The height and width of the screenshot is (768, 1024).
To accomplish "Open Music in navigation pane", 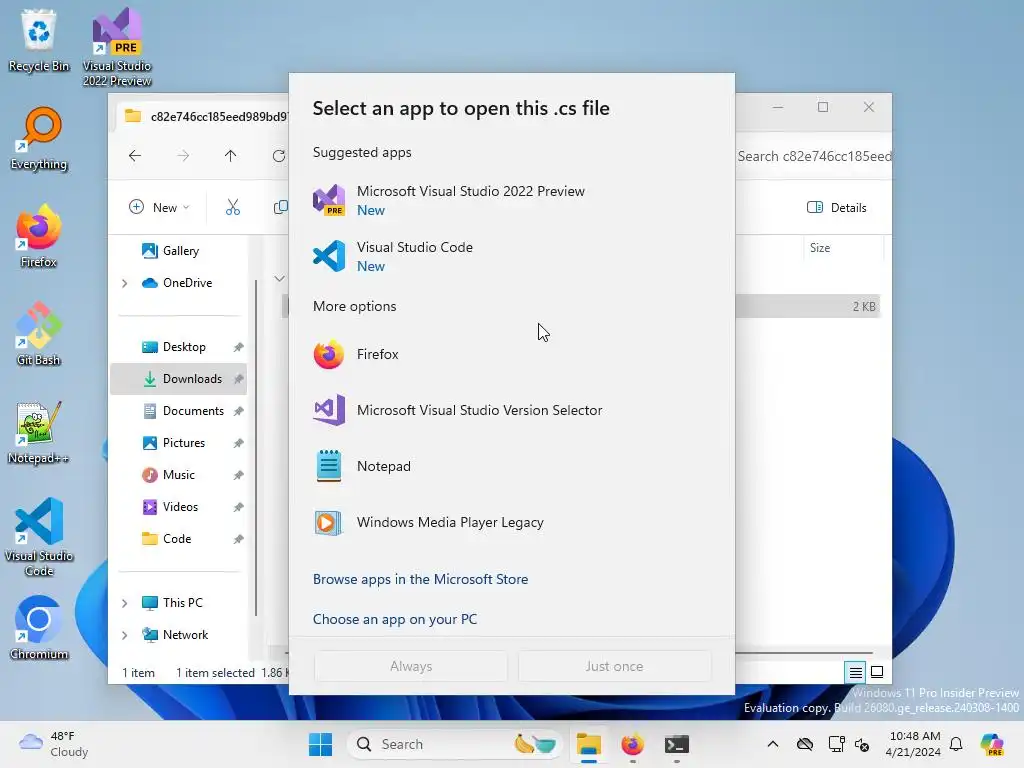I will (178, 475).
